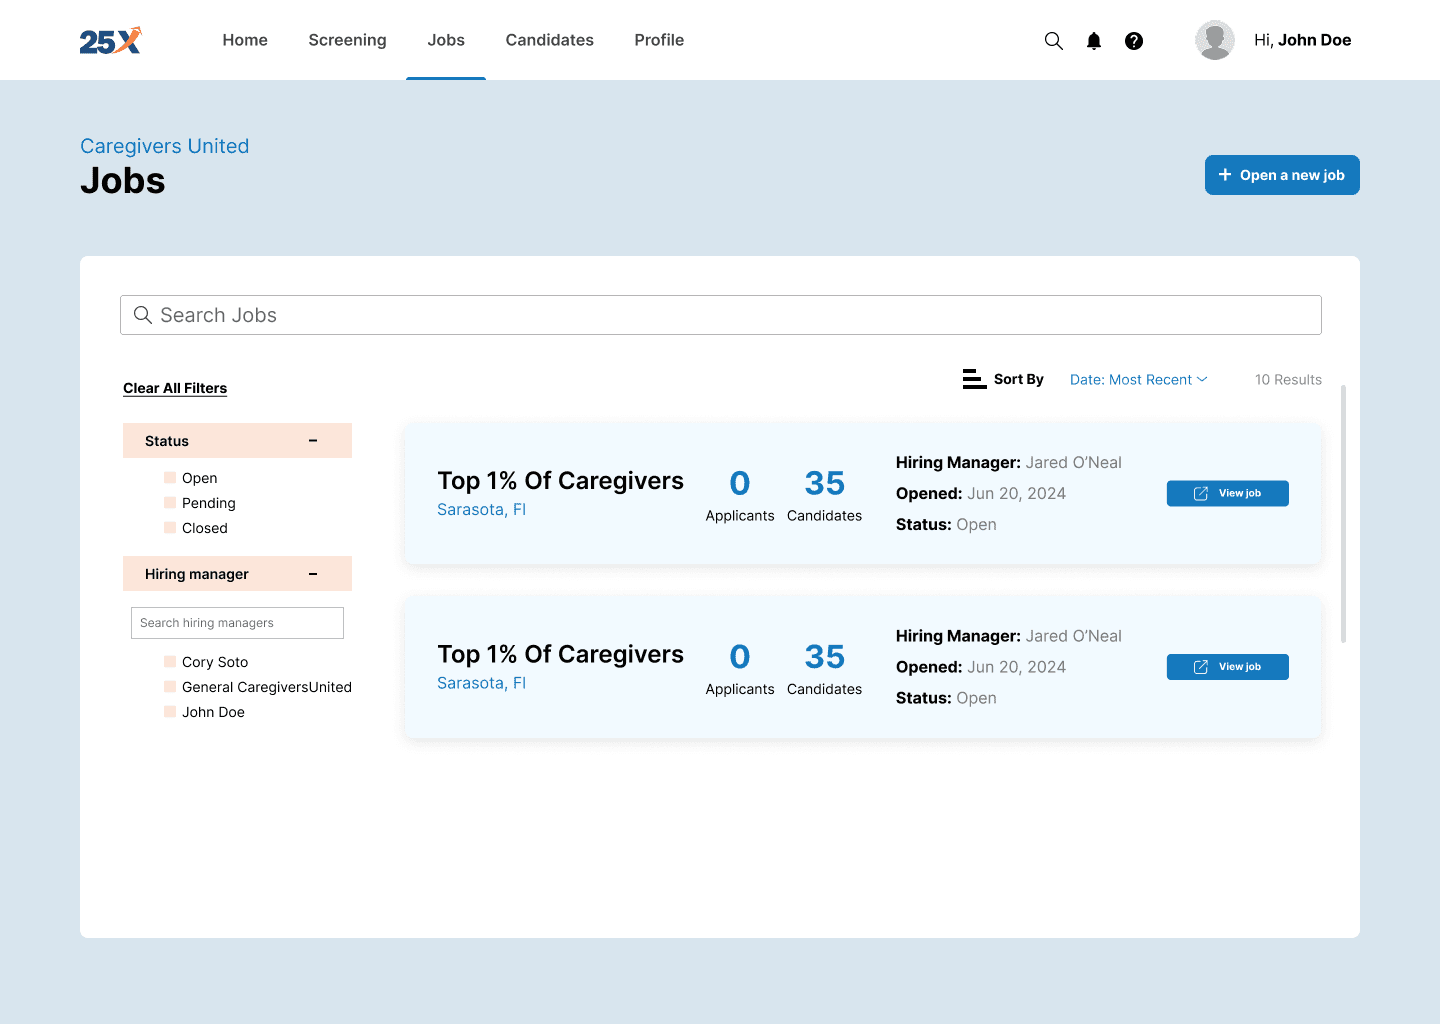
Task: Click the plus icon in Open a new job
Action: coord(1224,175)
